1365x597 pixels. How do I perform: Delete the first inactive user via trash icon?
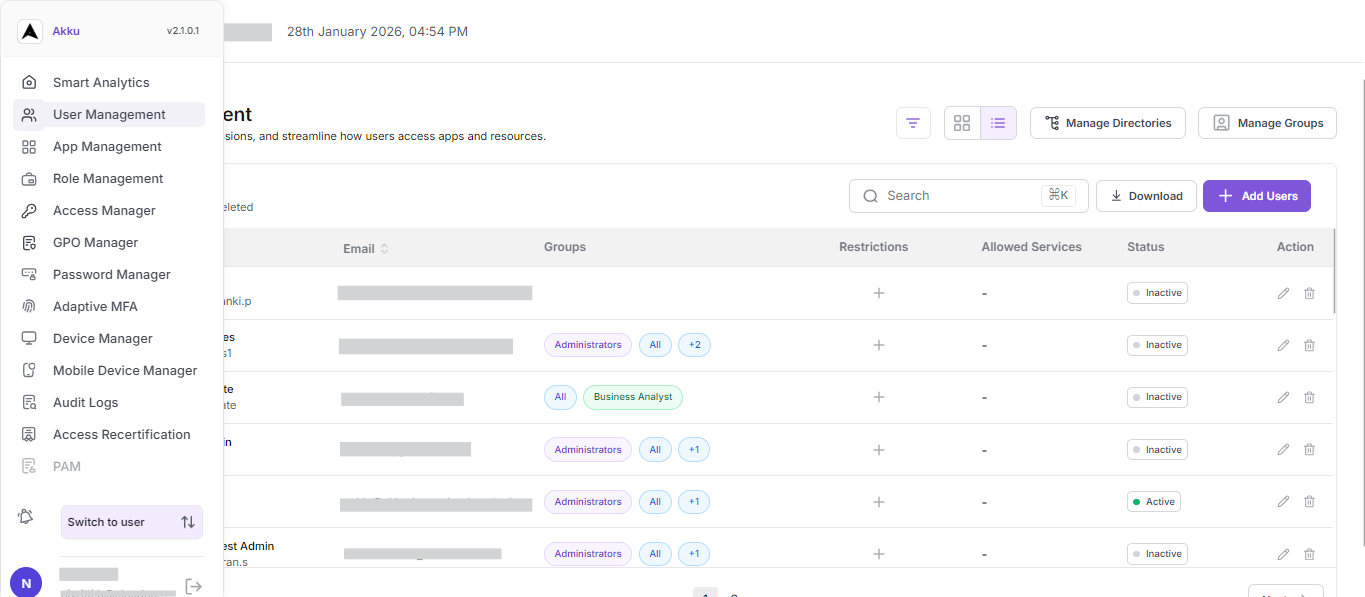coord(1309,293)
